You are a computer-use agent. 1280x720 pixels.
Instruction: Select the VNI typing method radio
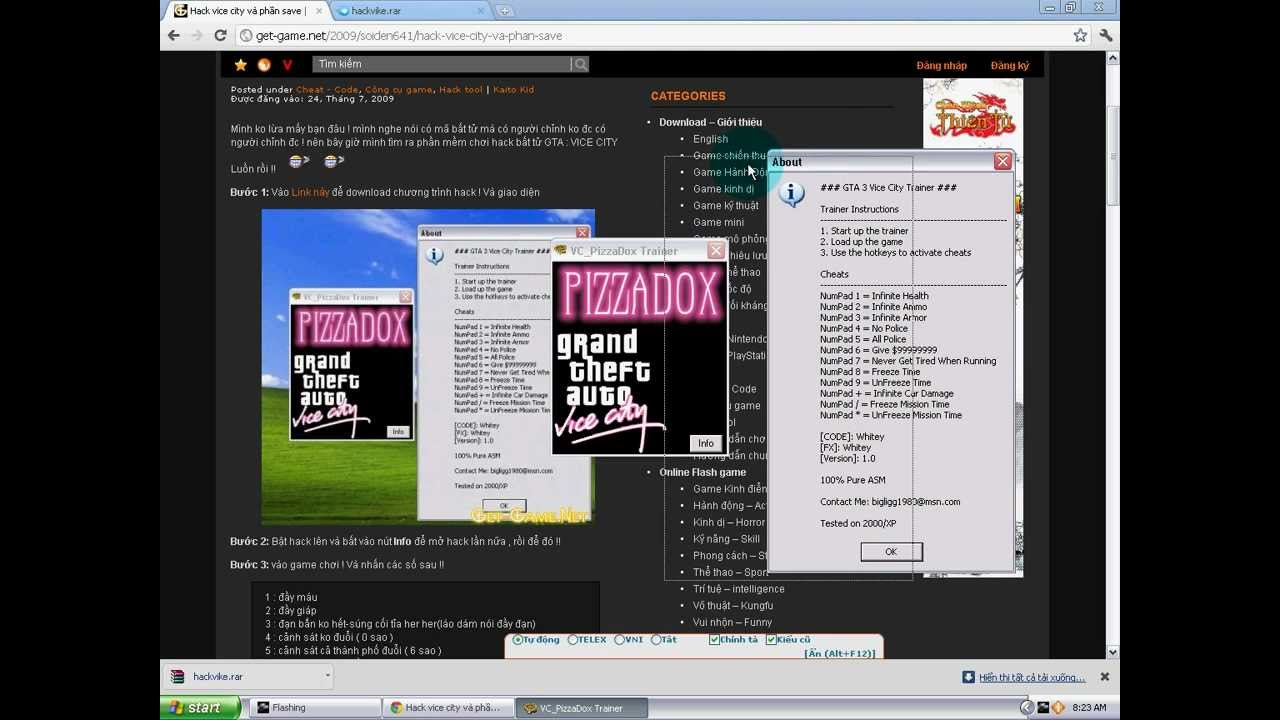click(x=620, y=640)
